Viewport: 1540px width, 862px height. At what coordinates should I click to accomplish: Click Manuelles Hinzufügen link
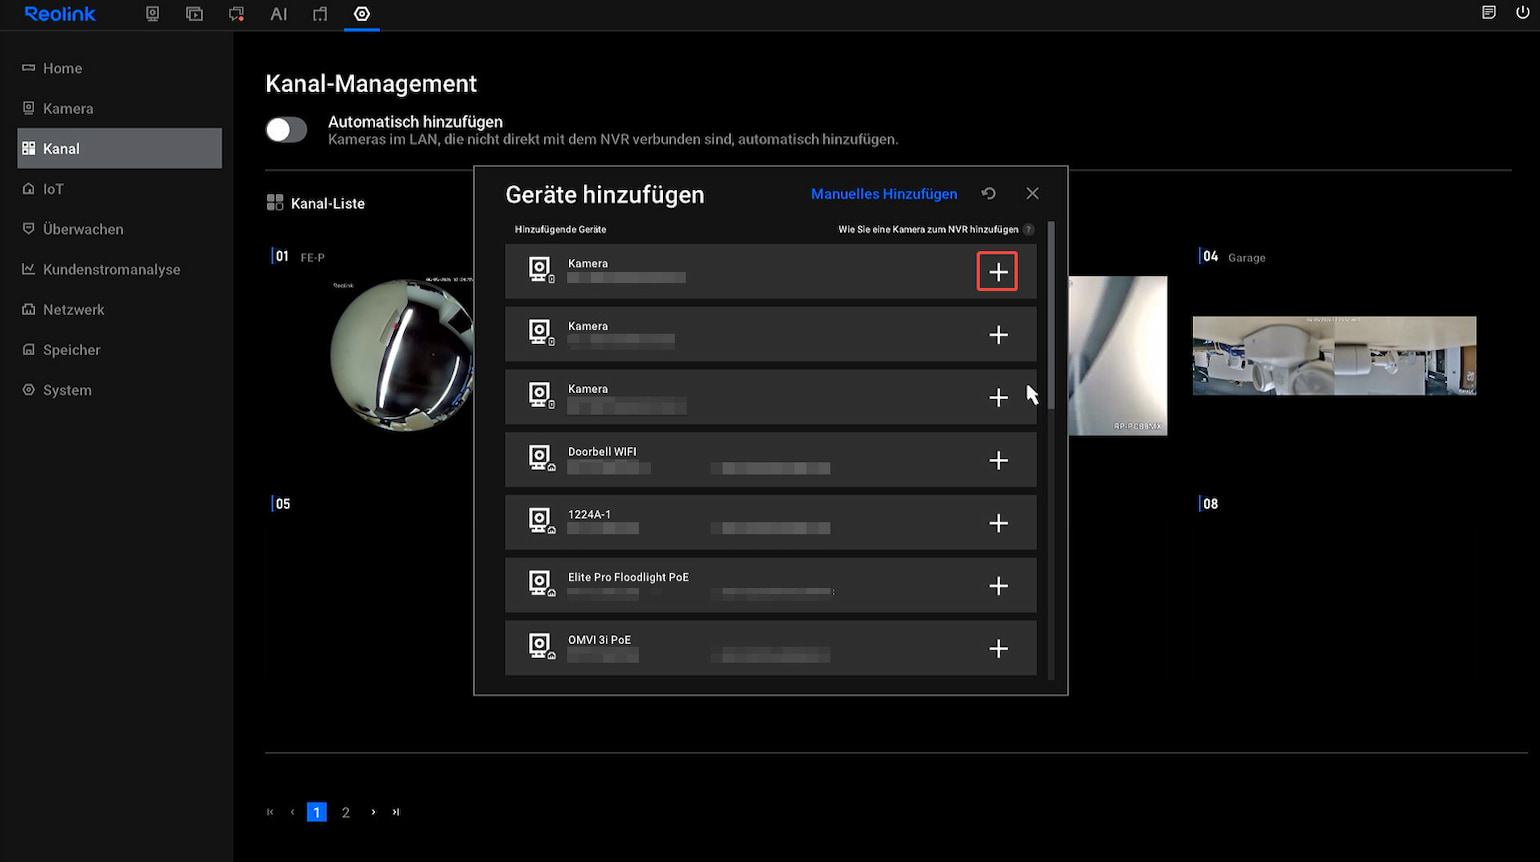pyautogui.click(x=884, y=194)
